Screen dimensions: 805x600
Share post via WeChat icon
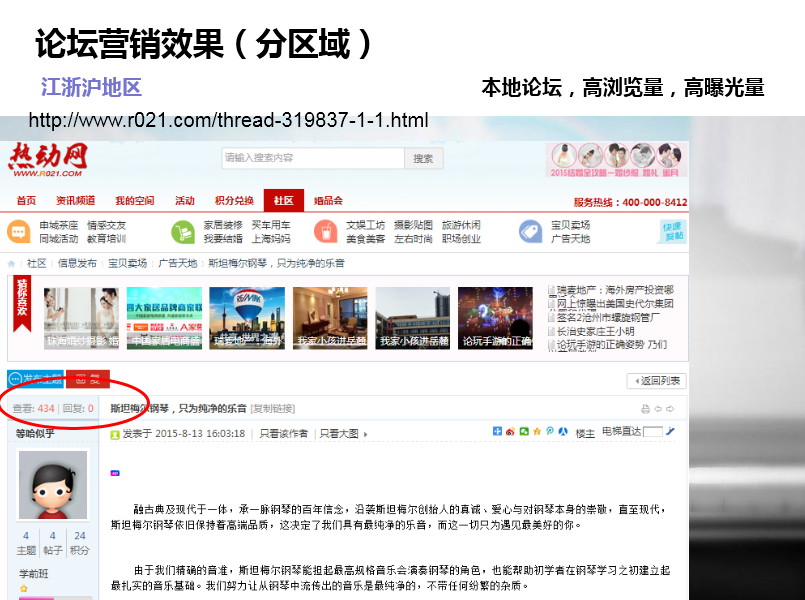524,432
